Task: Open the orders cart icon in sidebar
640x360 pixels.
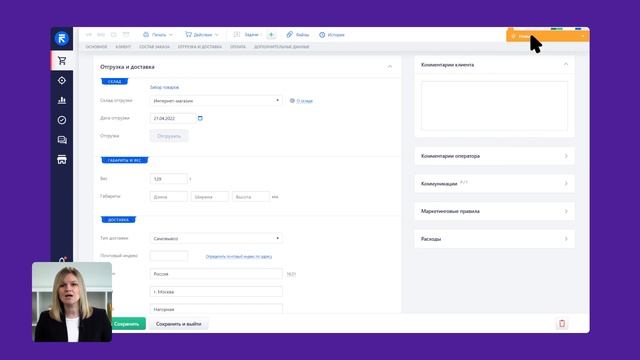Action: click(62, 61)
